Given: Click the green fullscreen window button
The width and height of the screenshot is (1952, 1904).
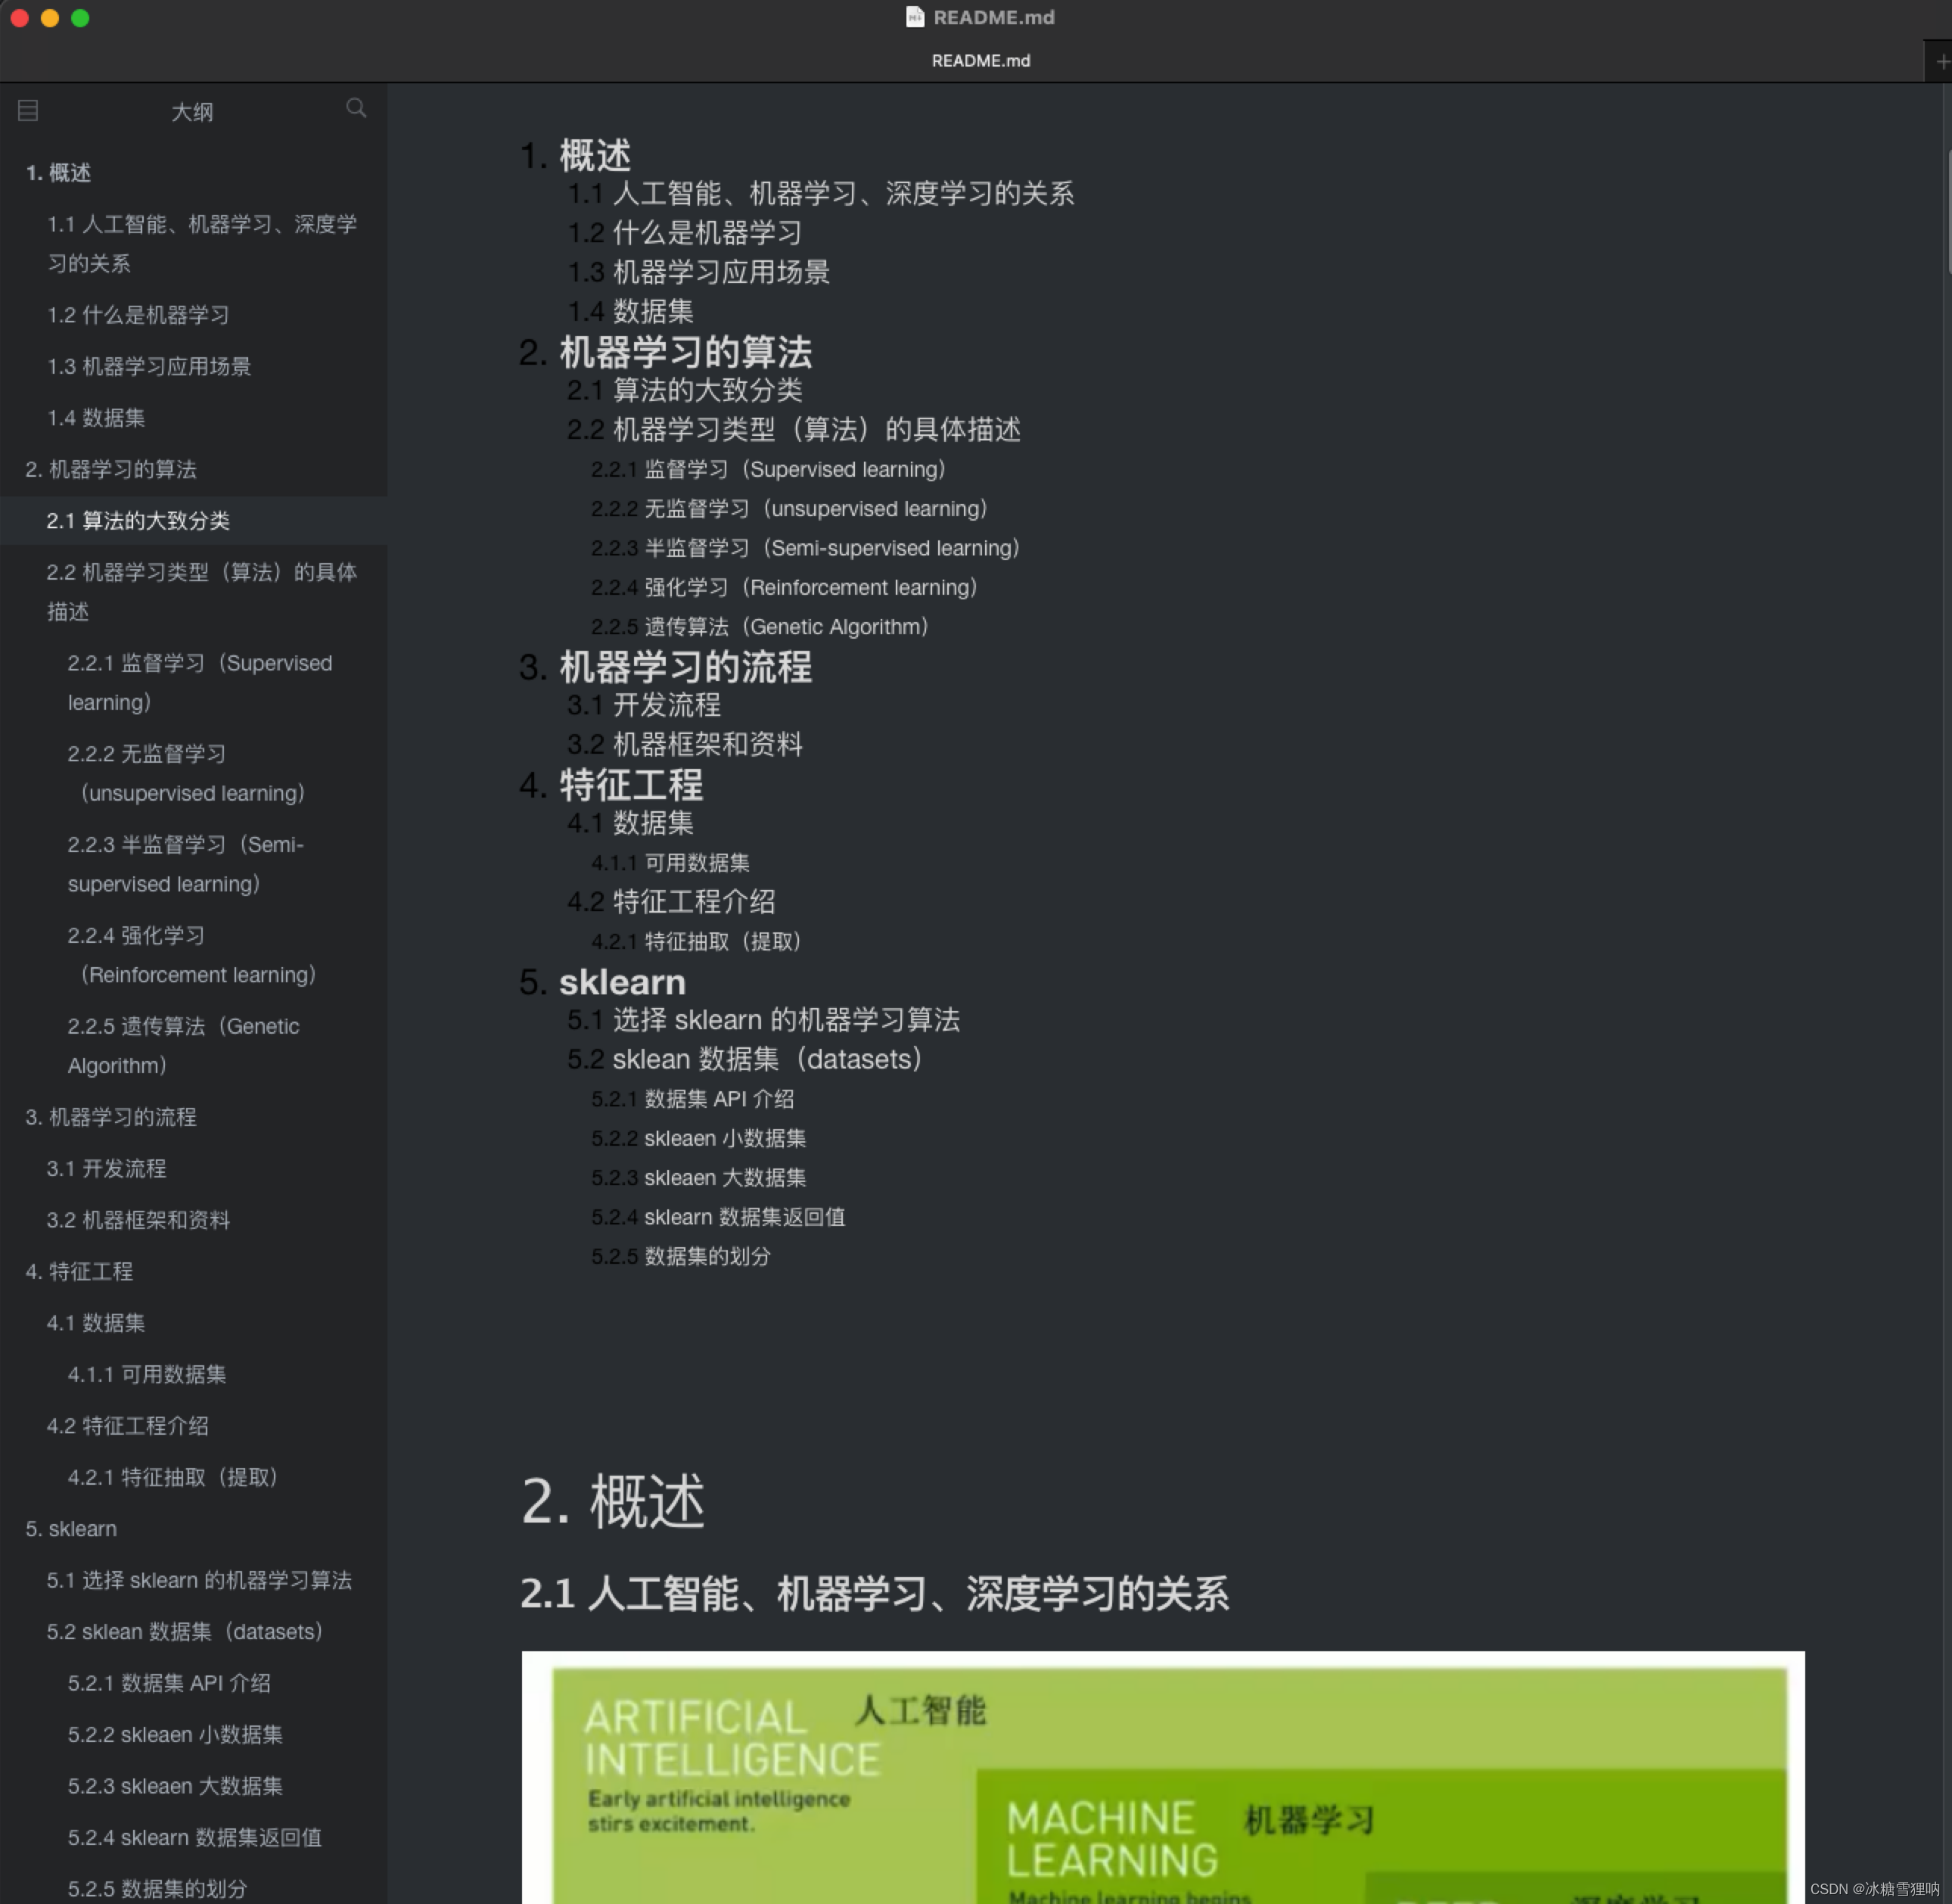Looking at the screenshot, I should point(81,18).
